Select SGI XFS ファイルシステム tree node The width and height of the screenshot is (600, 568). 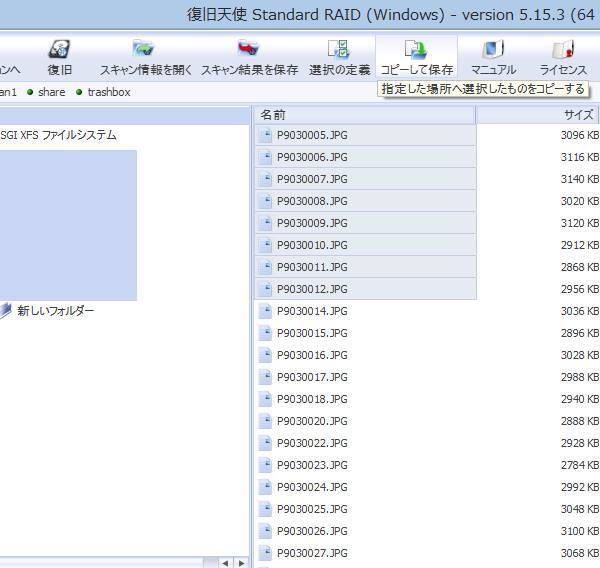point(58,135)
